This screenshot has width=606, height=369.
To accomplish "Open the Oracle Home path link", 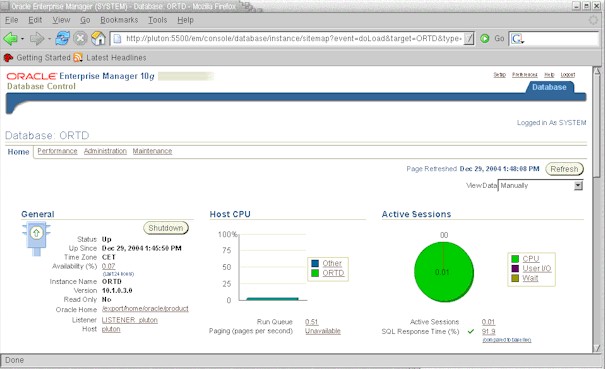I will tap(145, 309).
